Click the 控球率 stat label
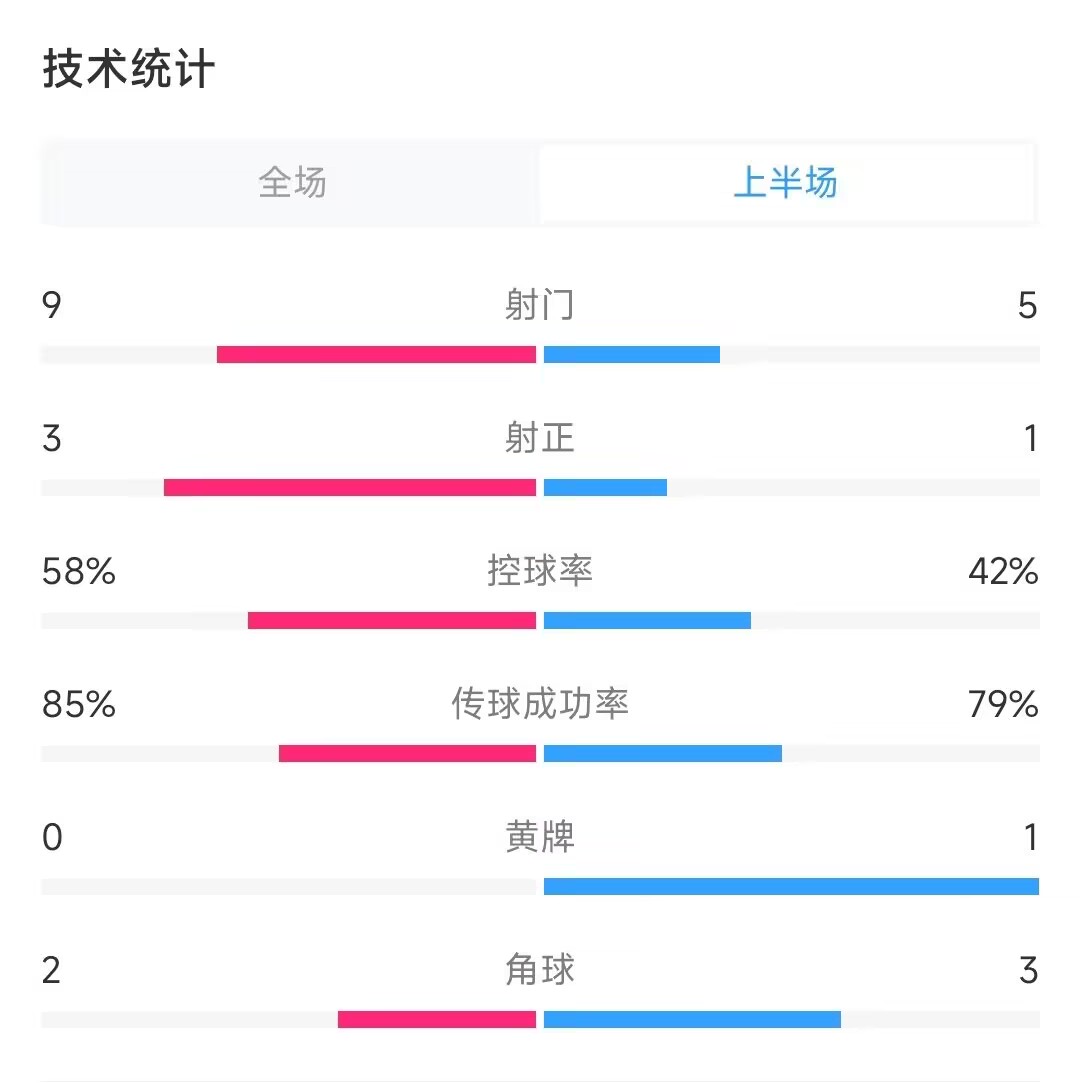Screen dimensions: 1080x1083 coord(539,571)
